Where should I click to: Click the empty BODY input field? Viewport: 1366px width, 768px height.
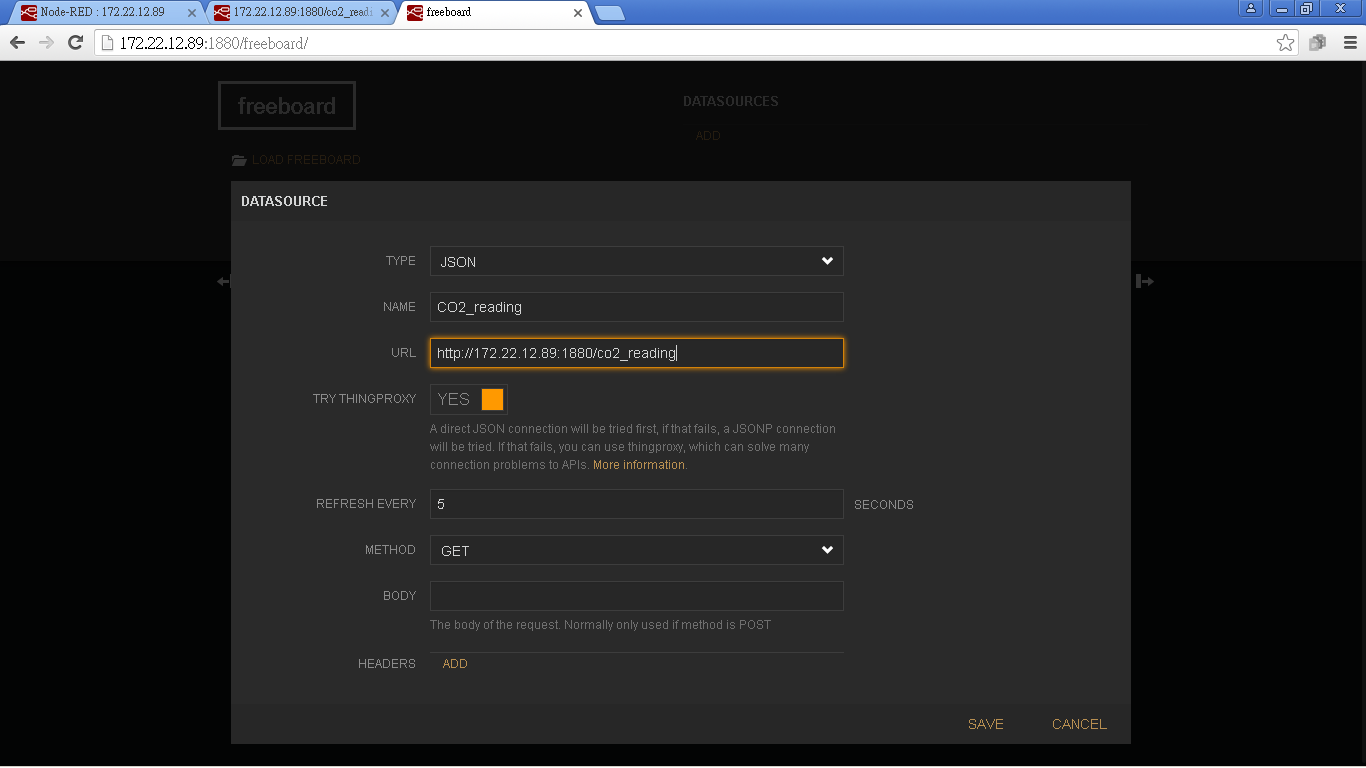tap(636, 596)
